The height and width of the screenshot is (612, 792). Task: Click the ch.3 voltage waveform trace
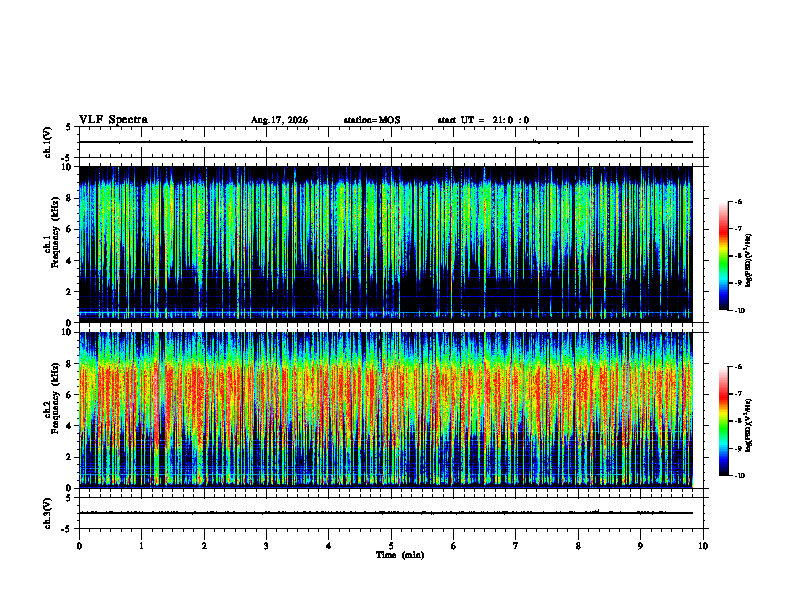pos(386,513)
